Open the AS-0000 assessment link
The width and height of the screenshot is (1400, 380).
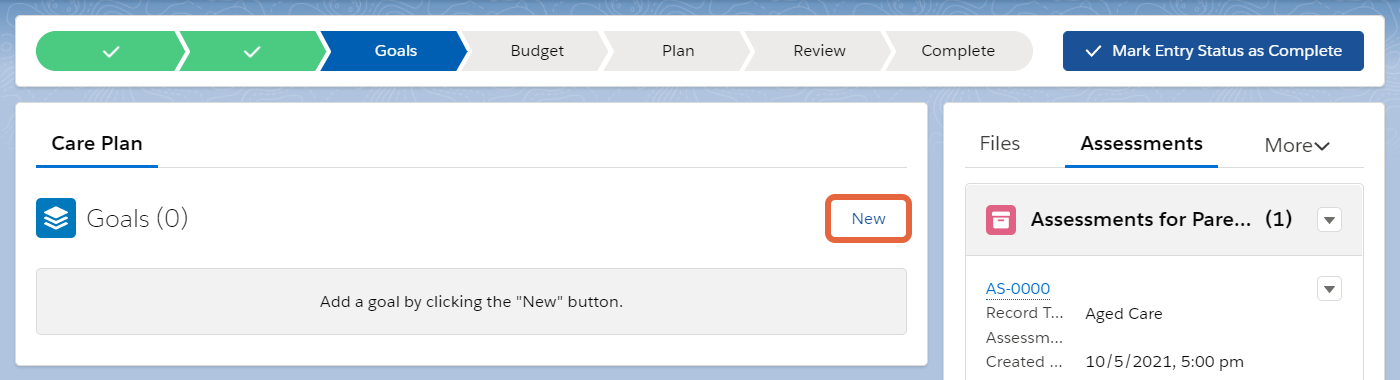(1018, 289)
